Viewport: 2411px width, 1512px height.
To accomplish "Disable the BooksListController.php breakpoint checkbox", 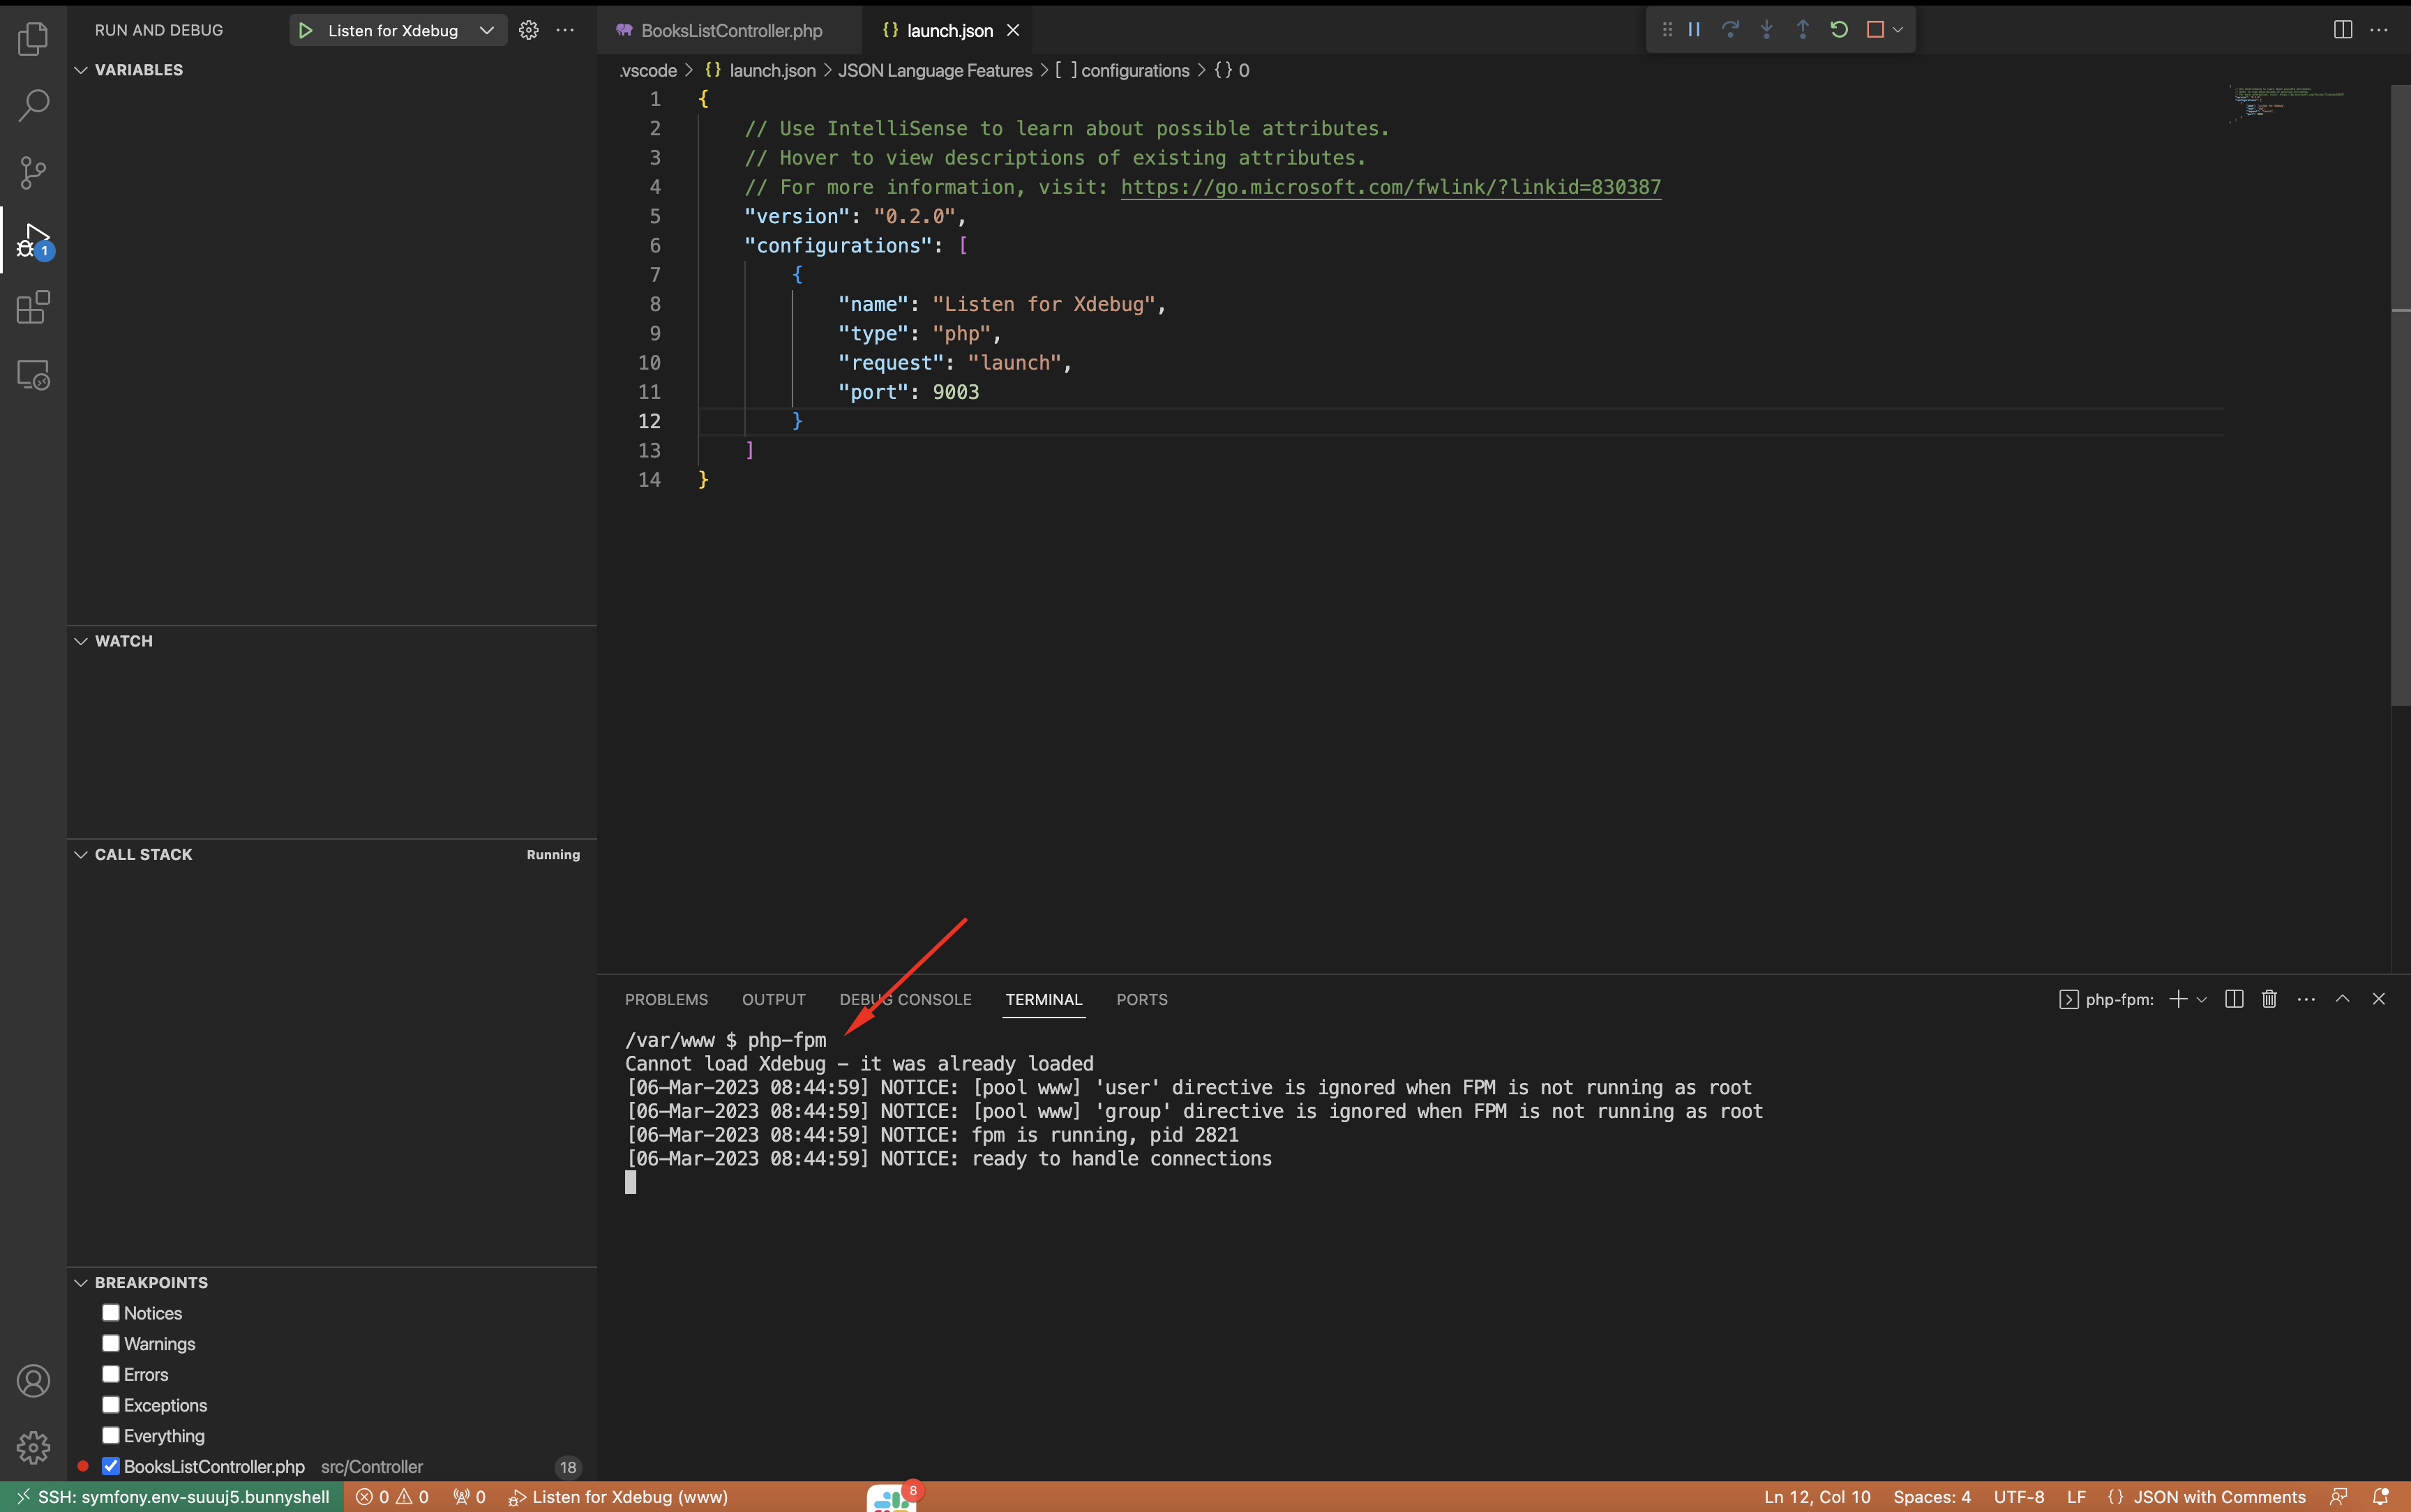I will click(x=111, y=1467).
